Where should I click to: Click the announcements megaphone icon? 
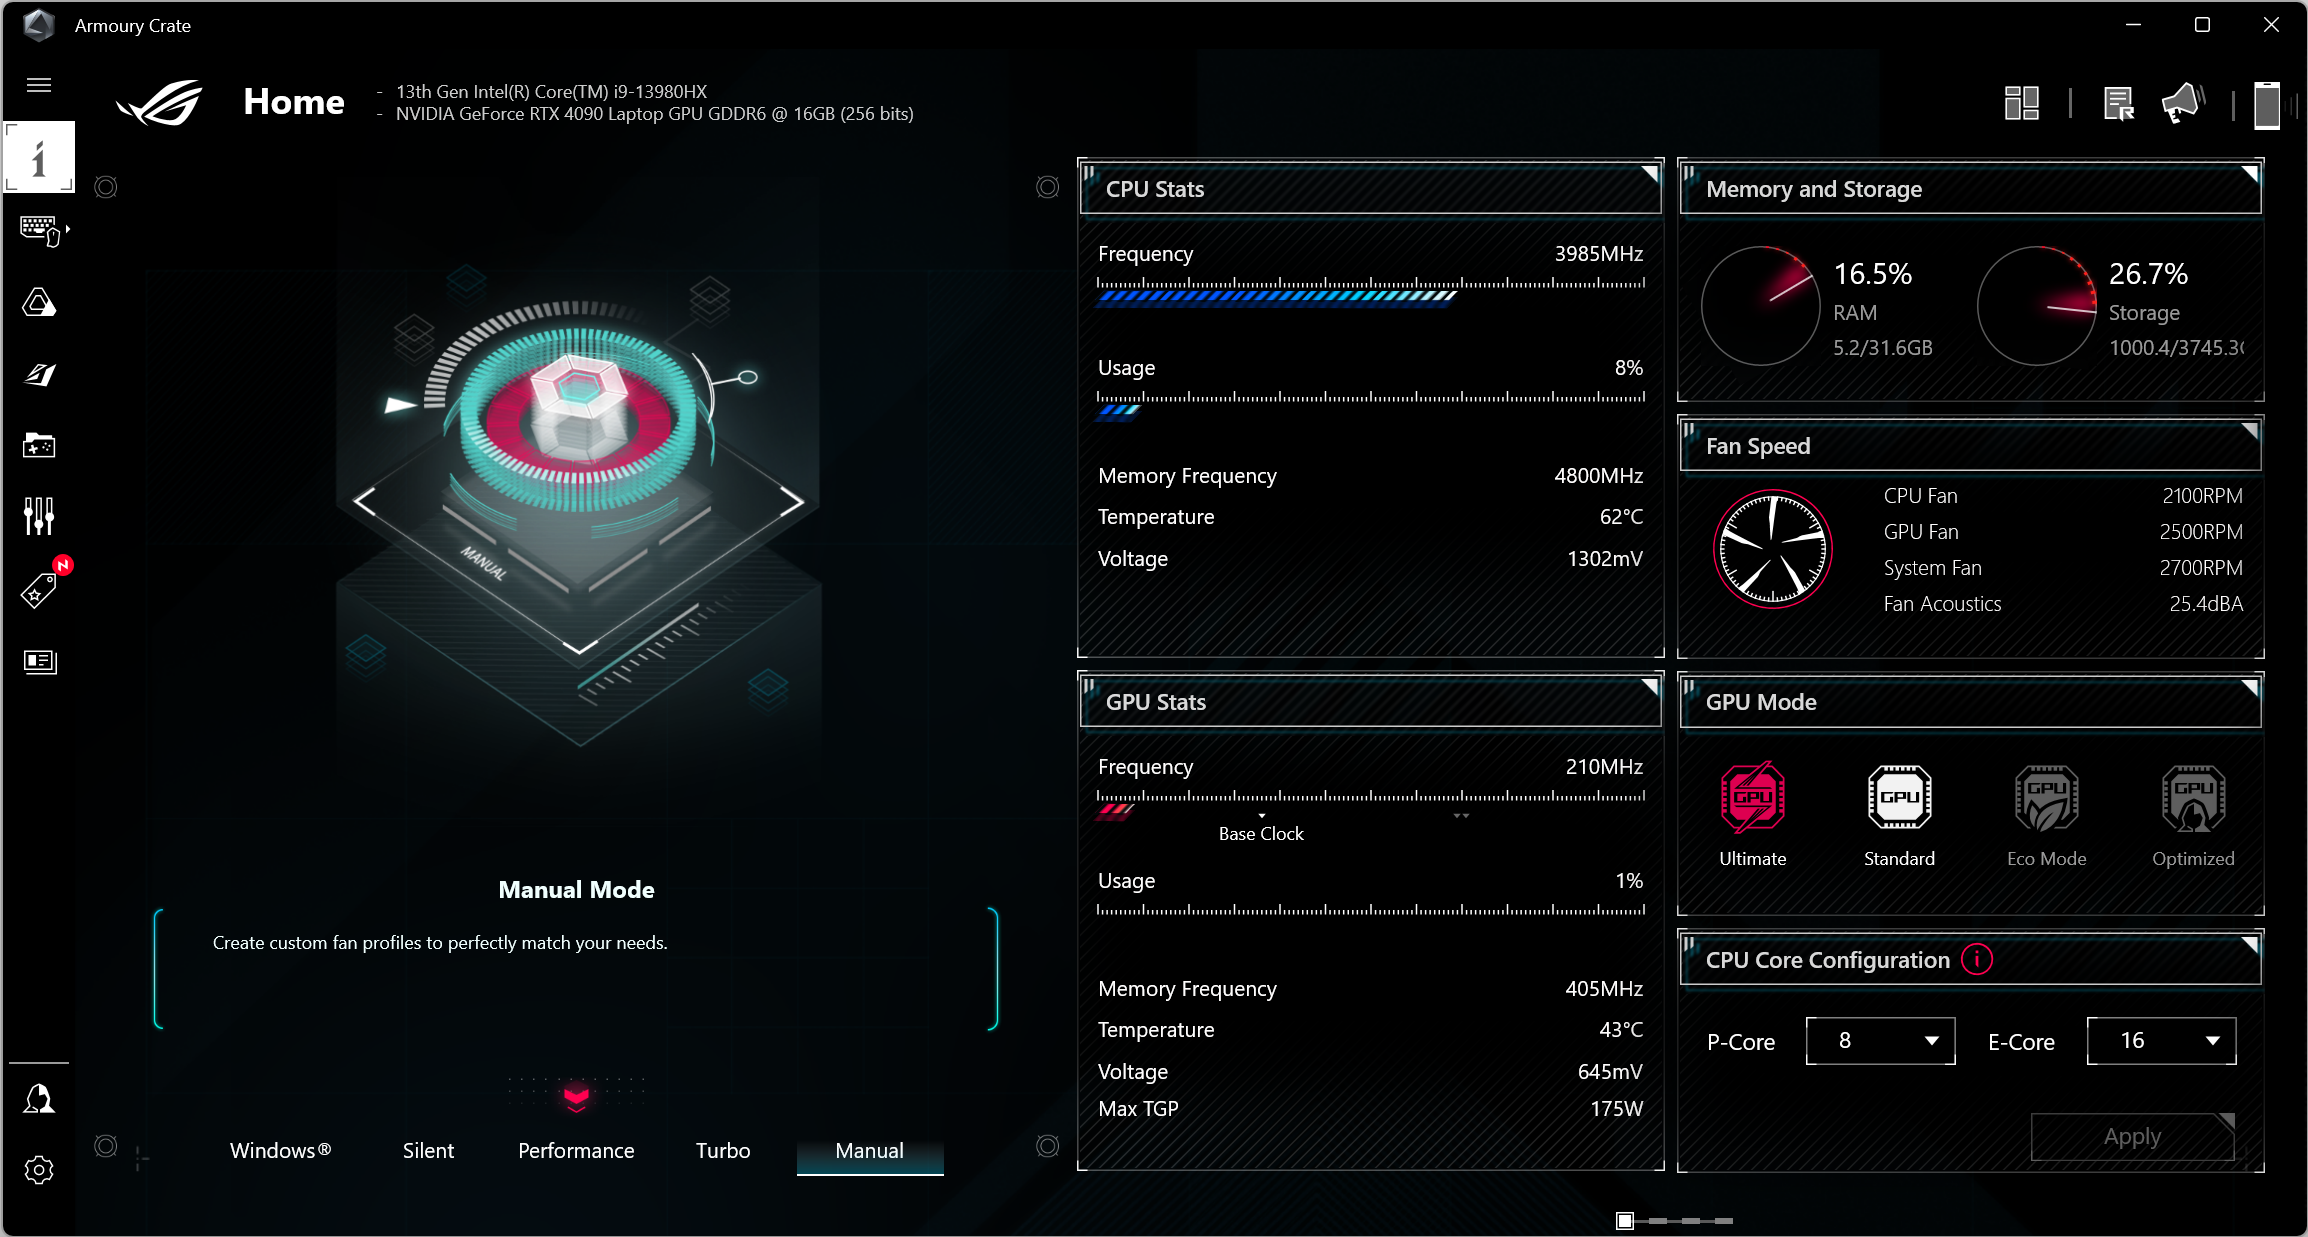coord(2182,103)
